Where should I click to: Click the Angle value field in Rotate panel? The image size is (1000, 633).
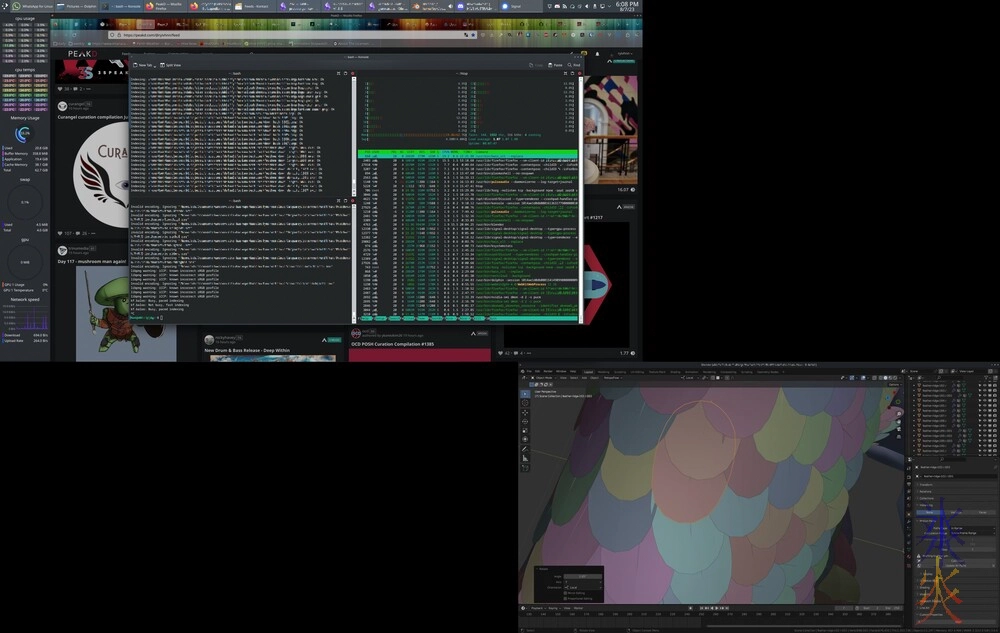(x=582, y=577)
